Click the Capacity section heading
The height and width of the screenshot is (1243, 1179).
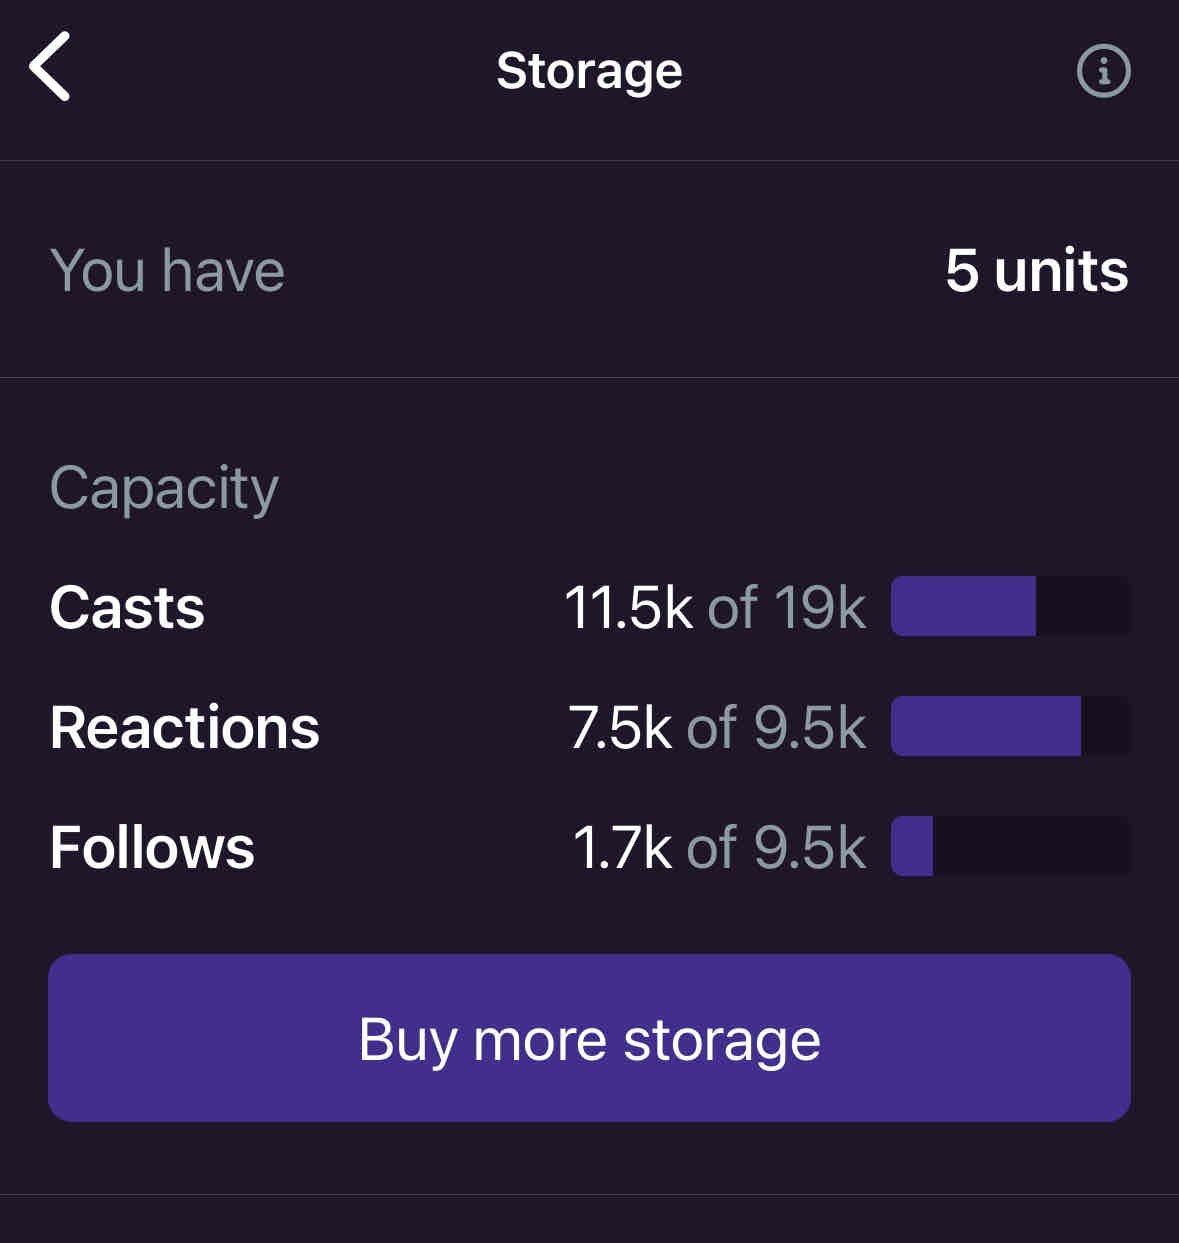(164, 488)
